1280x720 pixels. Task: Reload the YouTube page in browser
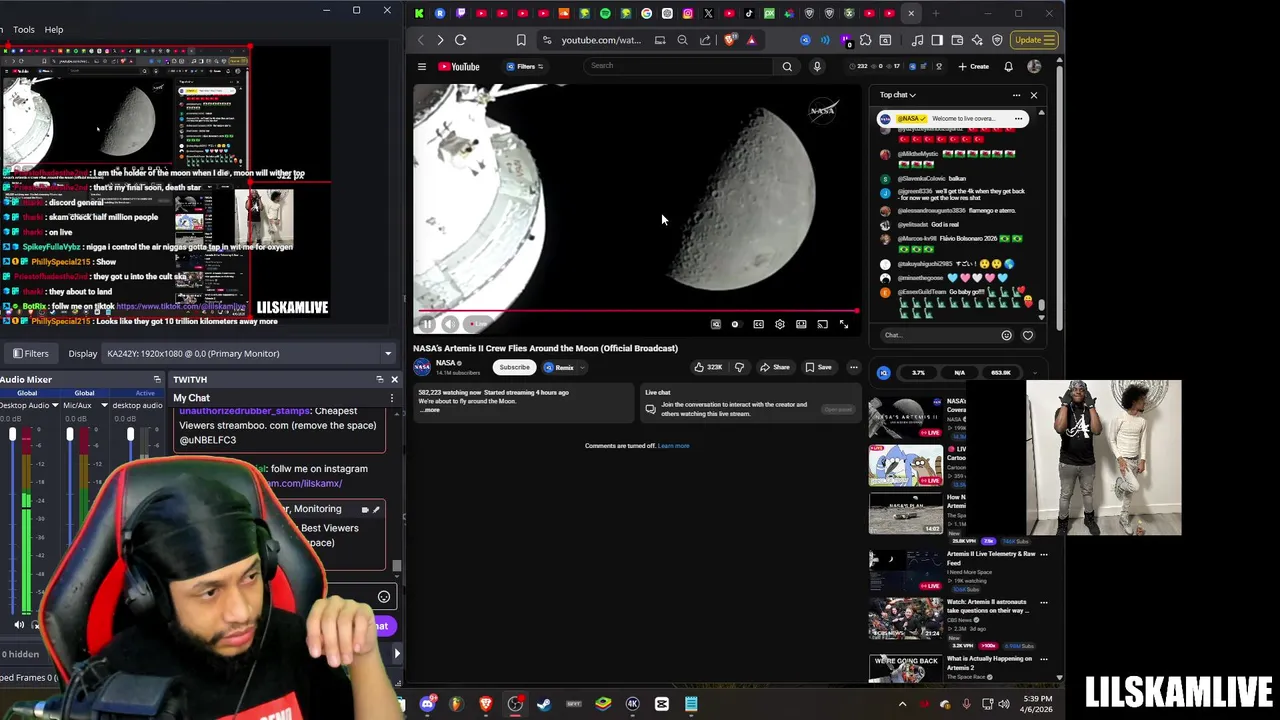pos(460,40)
